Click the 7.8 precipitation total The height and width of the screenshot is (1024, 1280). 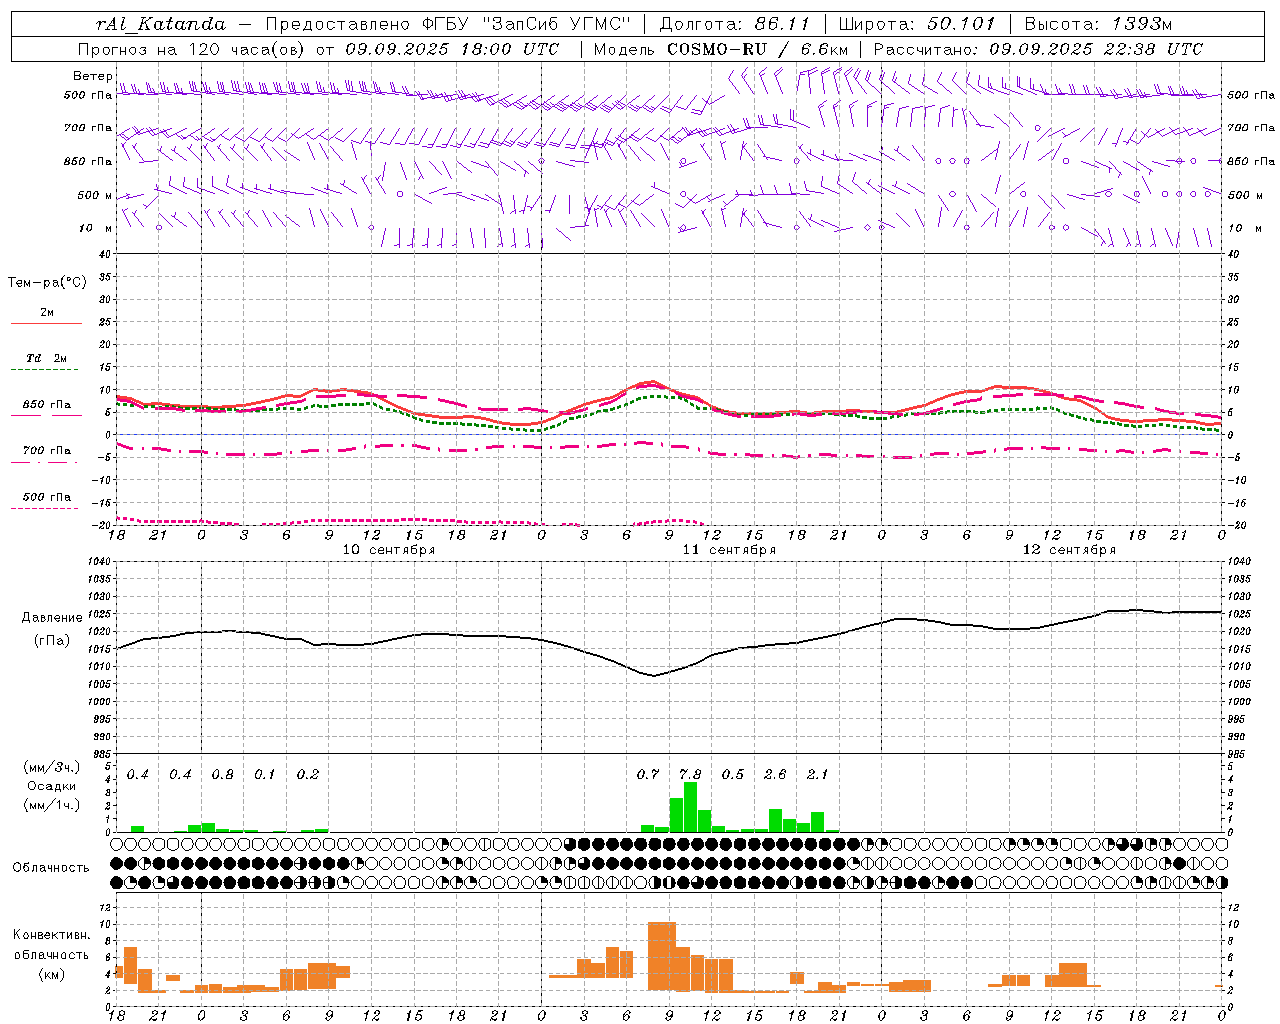pos(690,774)
